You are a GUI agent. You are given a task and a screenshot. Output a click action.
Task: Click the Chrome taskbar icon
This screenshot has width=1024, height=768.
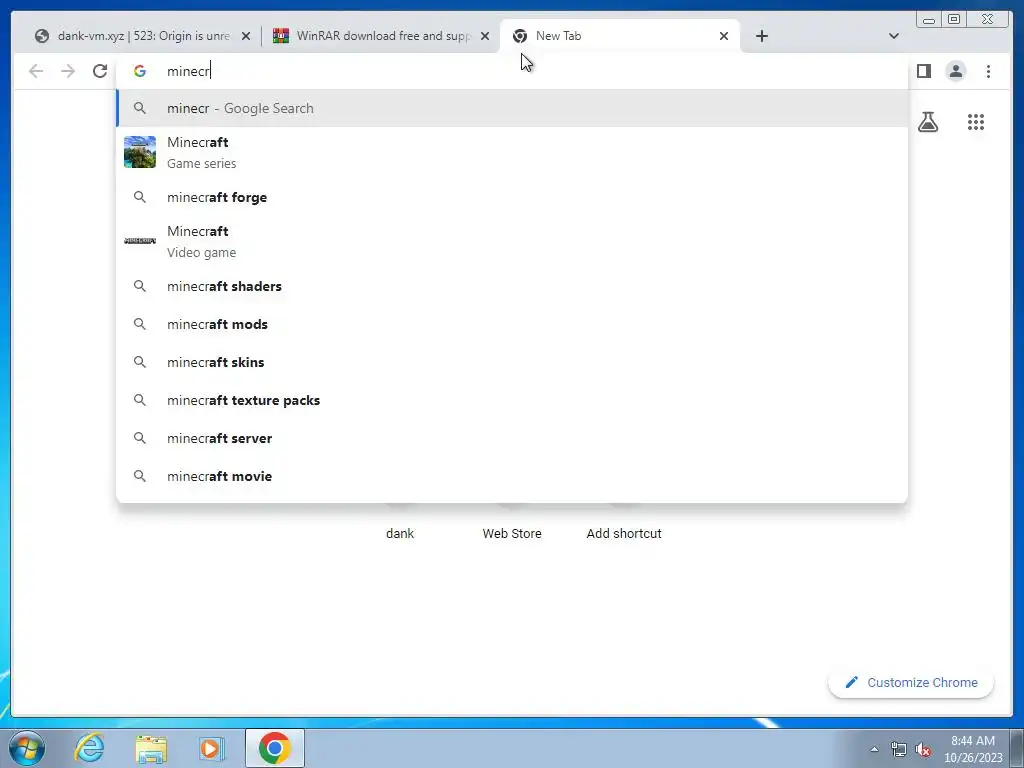pyautogui.click(x=275, y=748)
